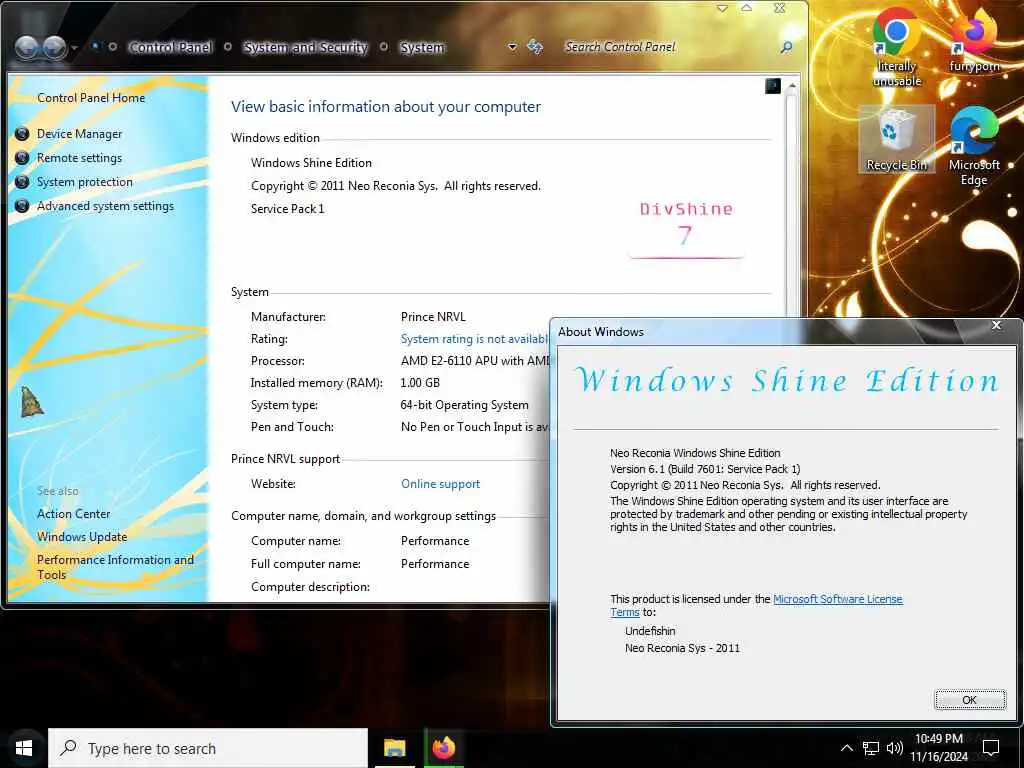1024x768 pixels.
Task: Click the maximize up-arrow button of Control Panel window
Action: coord(746,8)
